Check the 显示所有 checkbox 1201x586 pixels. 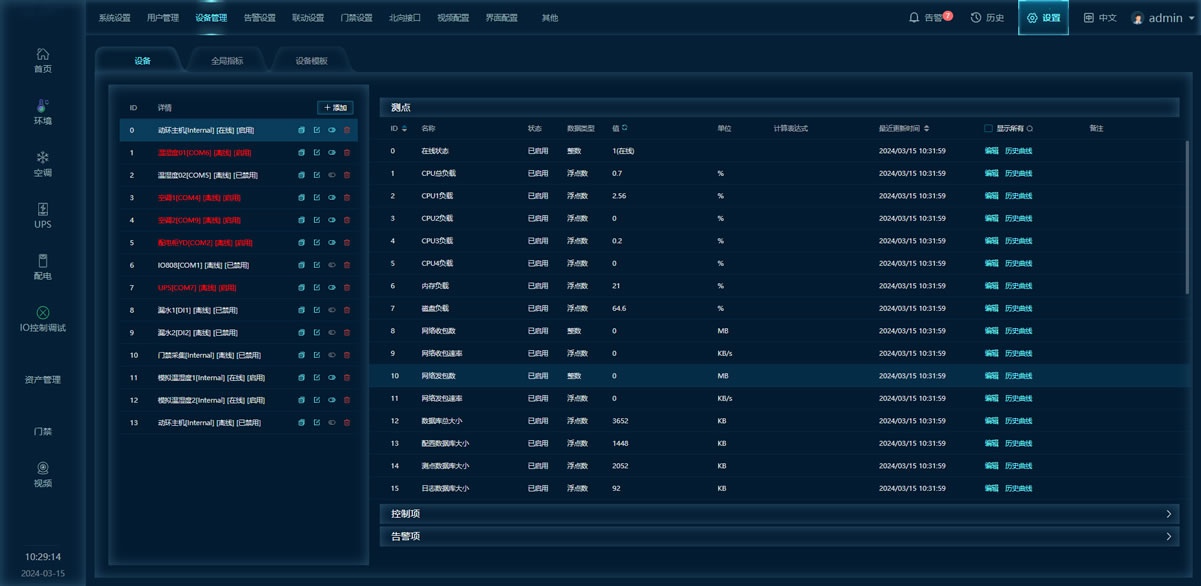pos(988,129)
